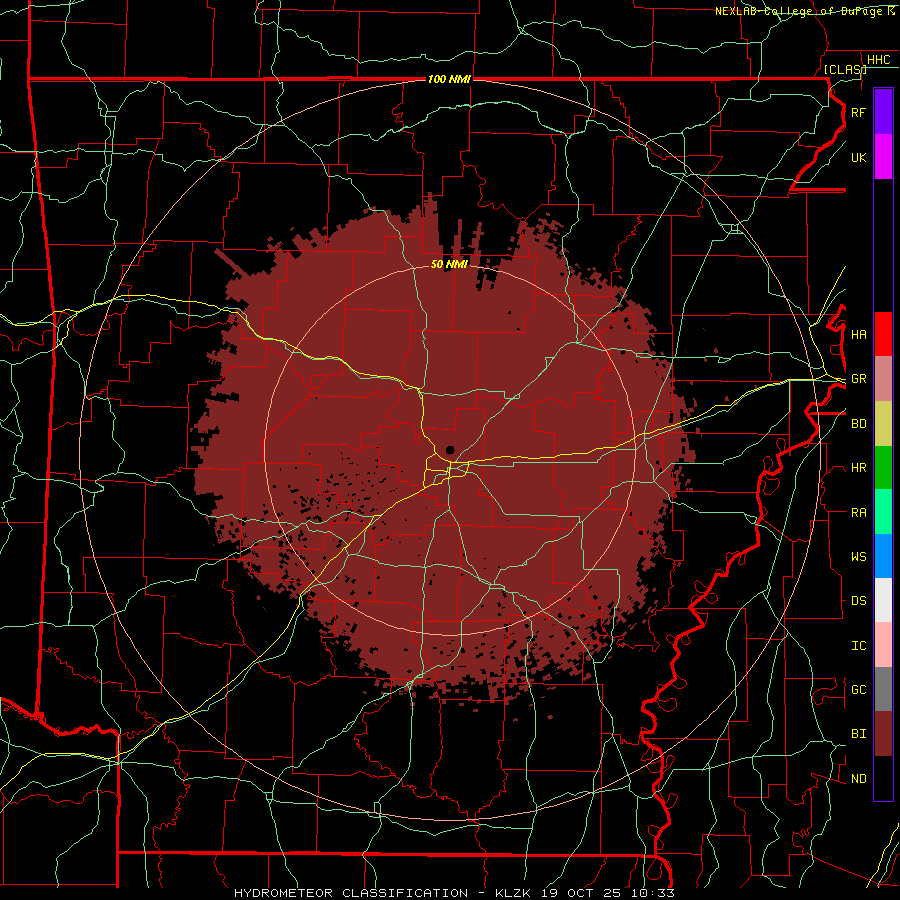Image resolution: width=900 pixels, height=900 pixels.
Task: Click the 'HA' legend label text
Action: (x=858, y=335)
